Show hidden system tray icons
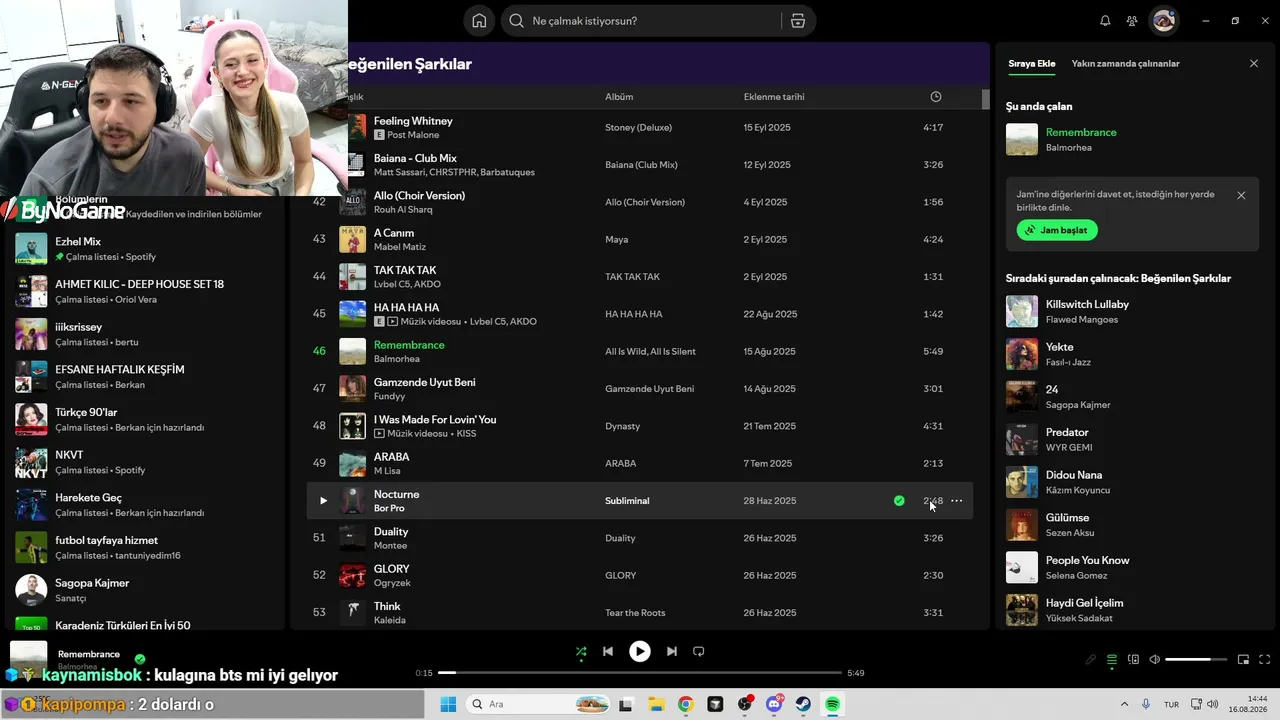Image resolution: width=1280 pixels, height=720 pixels. pos(1124,704)
